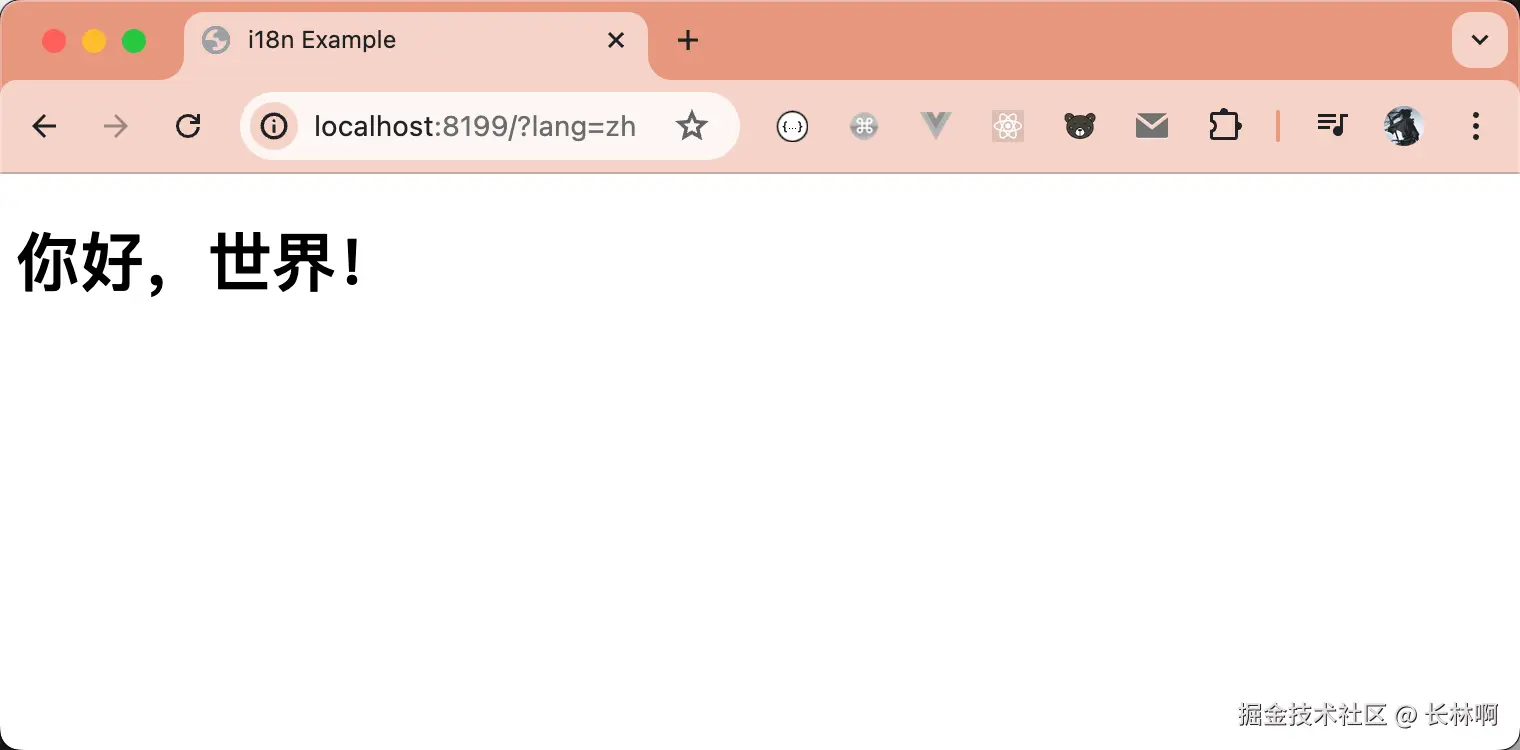The image size is (1520, 750).
Task: Expand the tab search chevron
Action: (1480, 40)
